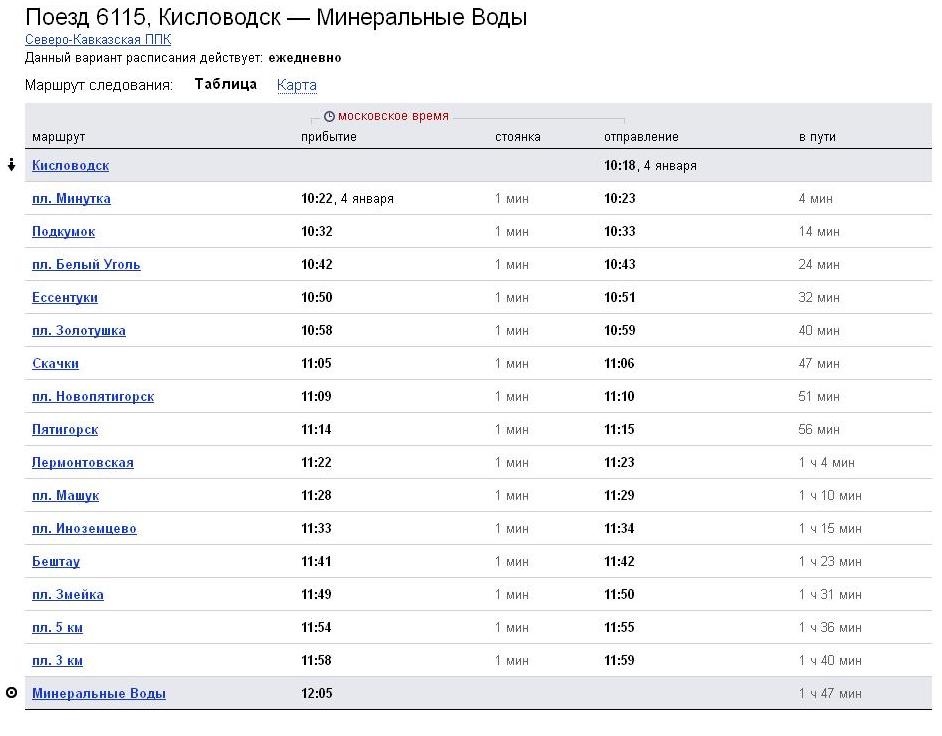Select the Скачки station link
The width and height of the screenshot is (942, 736).
[x=55, y=364]
